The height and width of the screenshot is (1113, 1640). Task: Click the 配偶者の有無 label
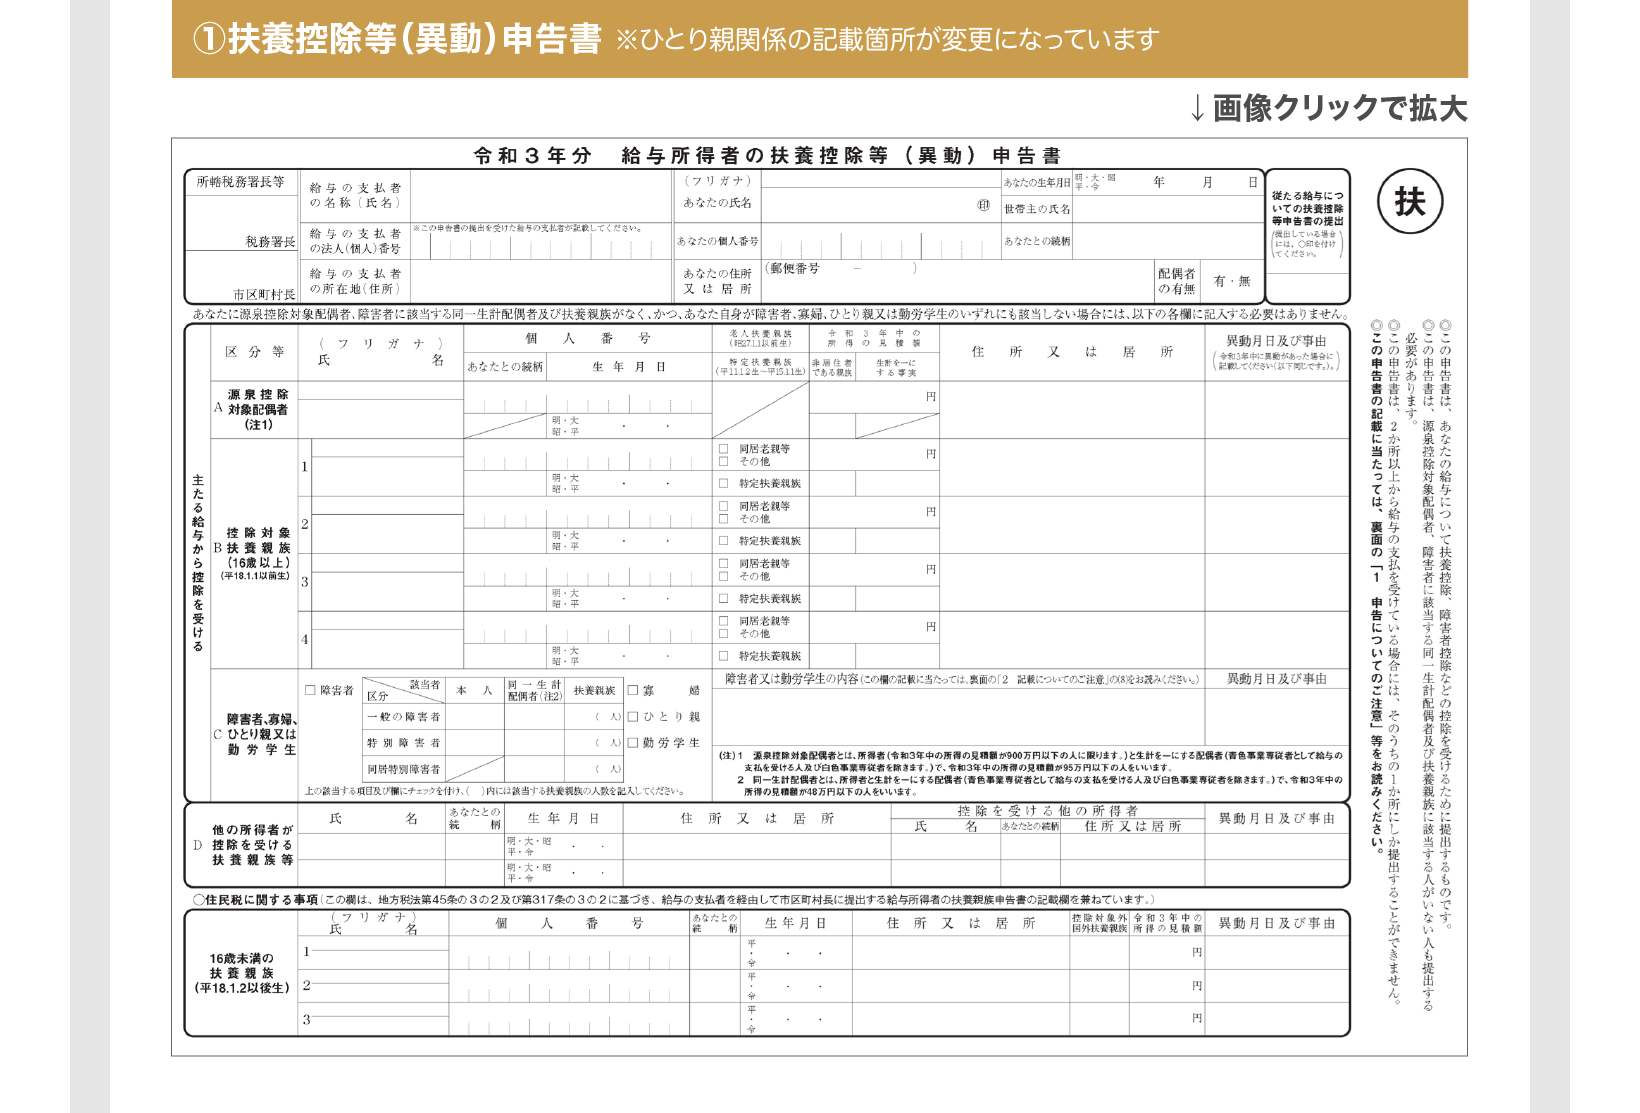(x=1176, y=281)
